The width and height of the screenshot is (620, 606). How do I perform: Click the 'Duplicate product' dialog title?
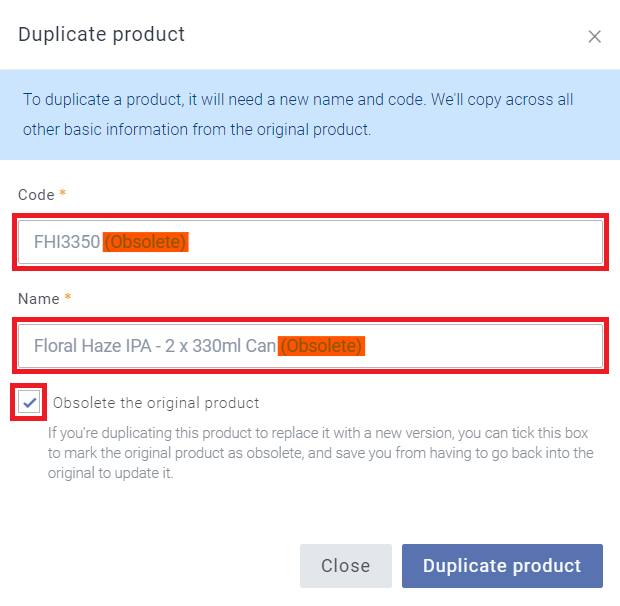[101, 34]
